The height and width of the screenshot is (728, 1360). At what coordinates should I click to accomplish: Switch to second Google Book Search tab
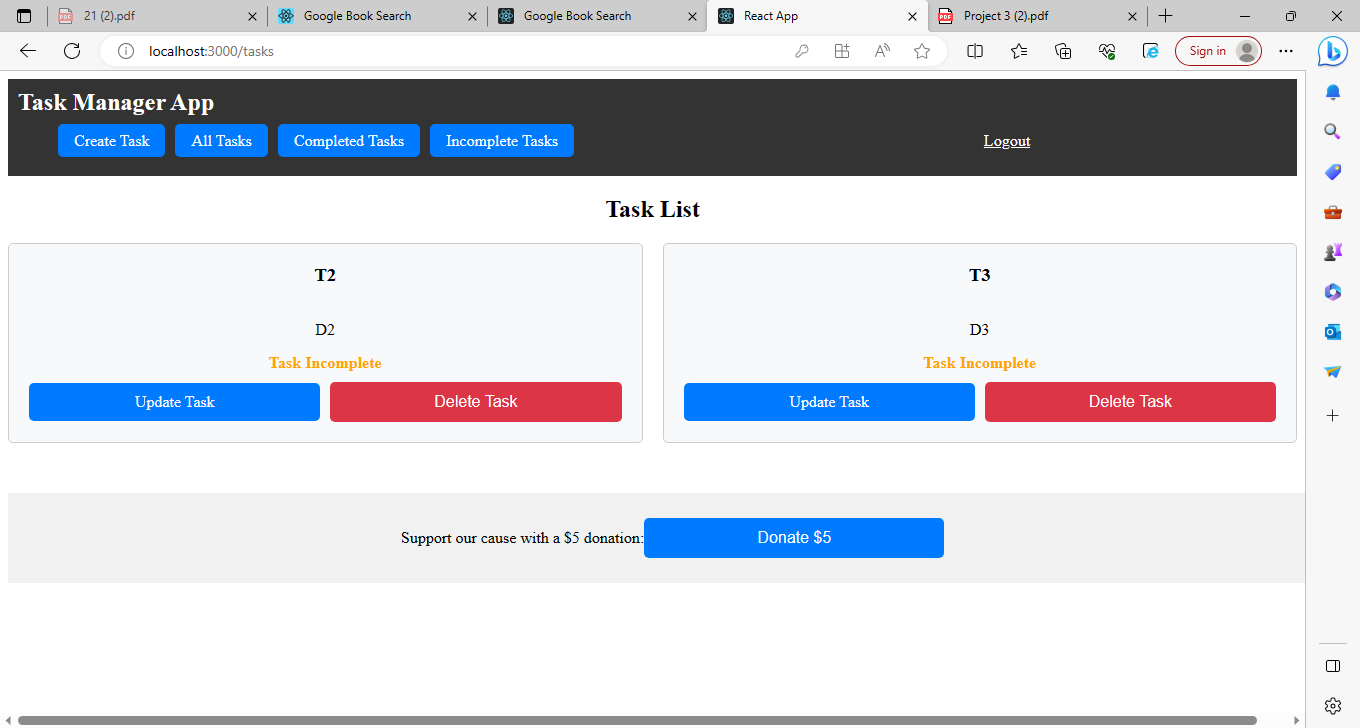click(597, 16)
